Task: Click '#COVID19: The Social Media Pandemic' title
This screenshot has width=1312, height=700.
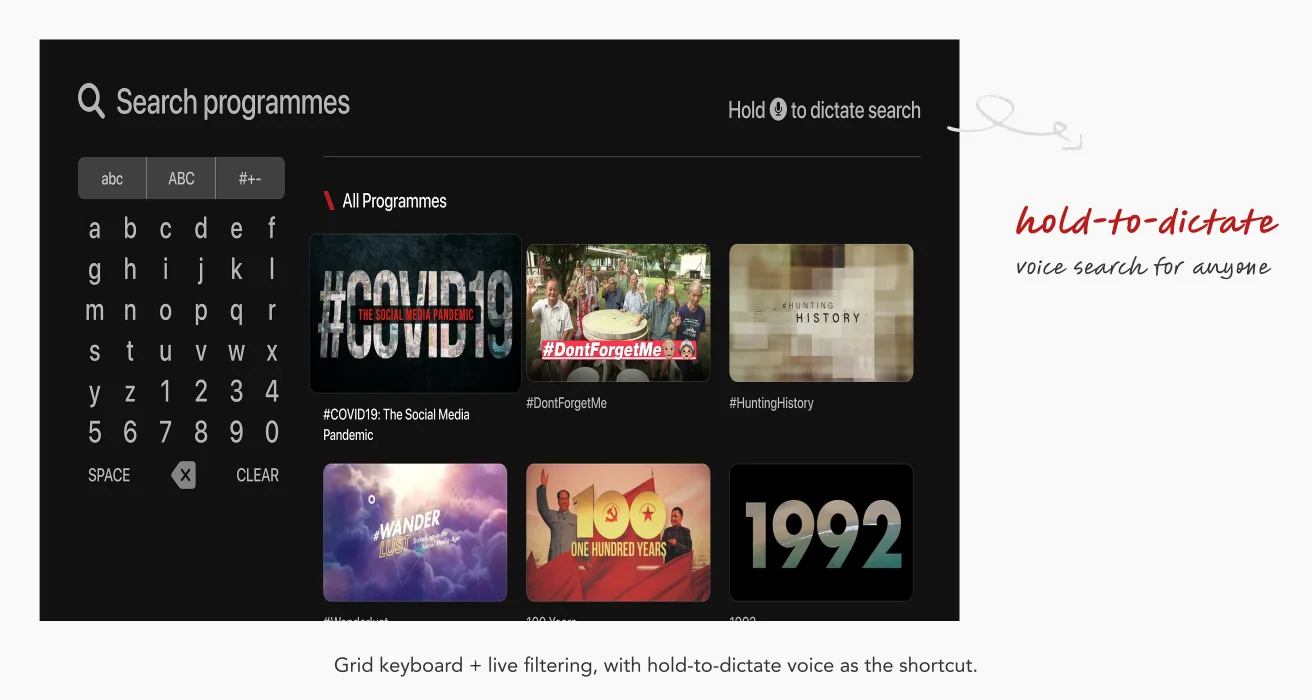Action: (x=396, y=424)
